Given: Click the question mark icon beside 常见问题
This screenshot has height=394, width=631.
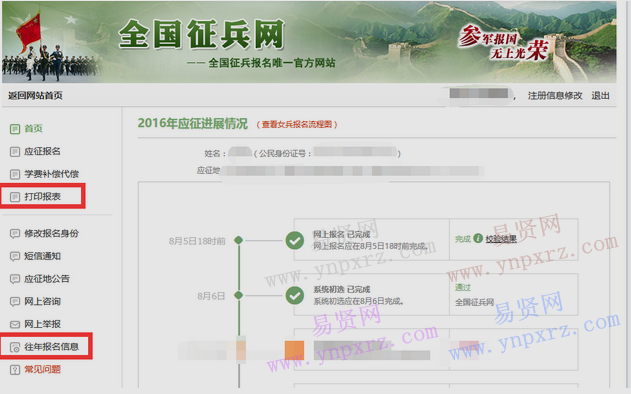Looking at the screenshot, I should click(15, 370).
